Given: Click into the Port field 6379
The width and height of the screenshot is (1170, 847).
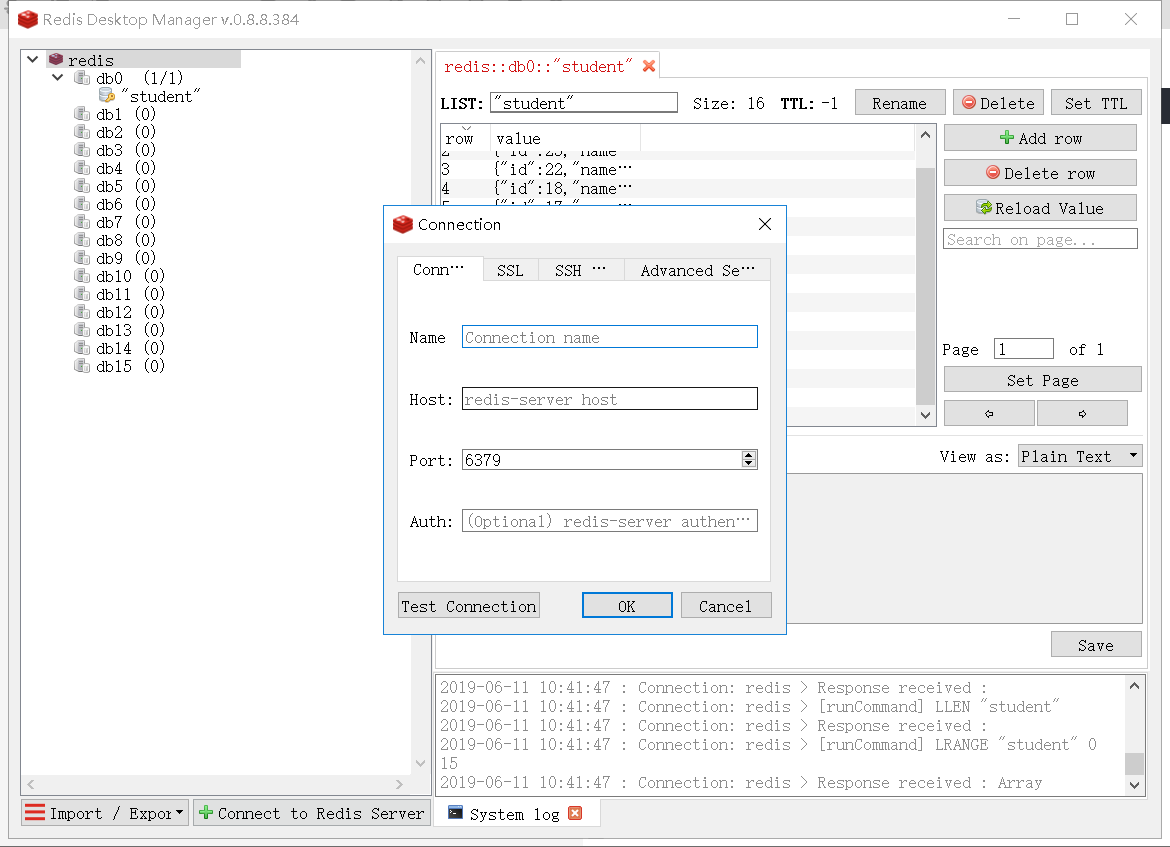Looking at the screenshot, I should [601, 460].
